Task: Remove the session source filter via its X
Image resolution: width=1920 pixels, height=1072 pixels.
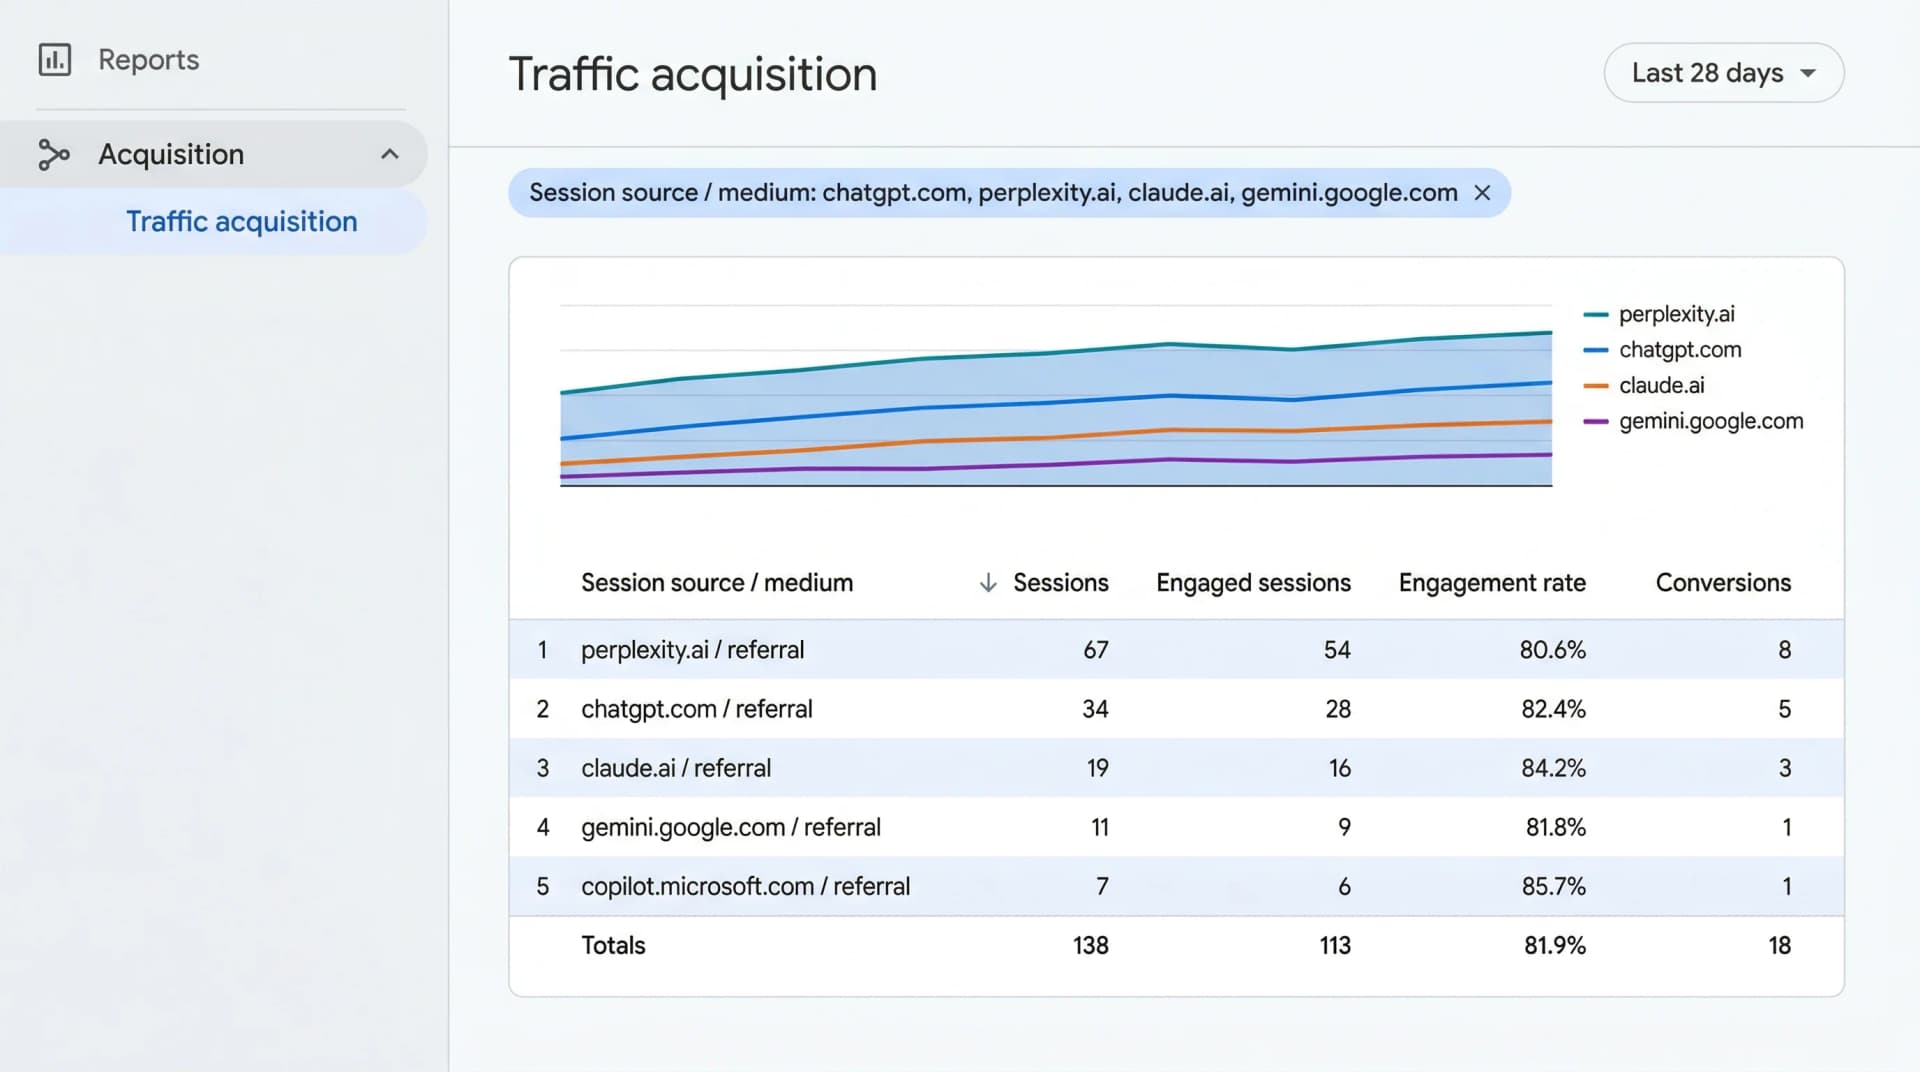Action: [1483, 192]
